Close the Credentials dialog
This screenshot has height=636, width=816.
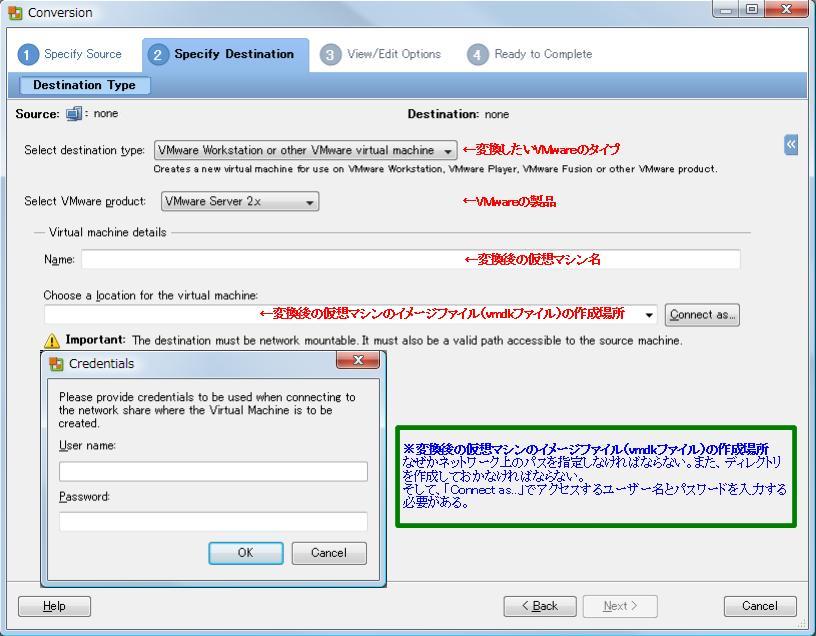358,360
